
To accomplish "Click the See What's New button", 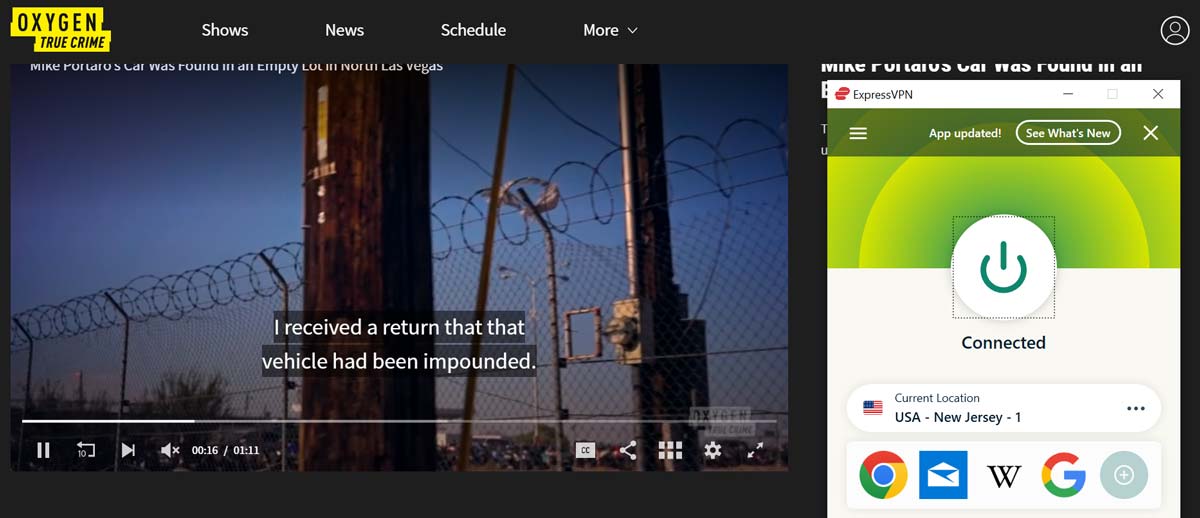I will pyautogui.click(x=1068, y=133).
